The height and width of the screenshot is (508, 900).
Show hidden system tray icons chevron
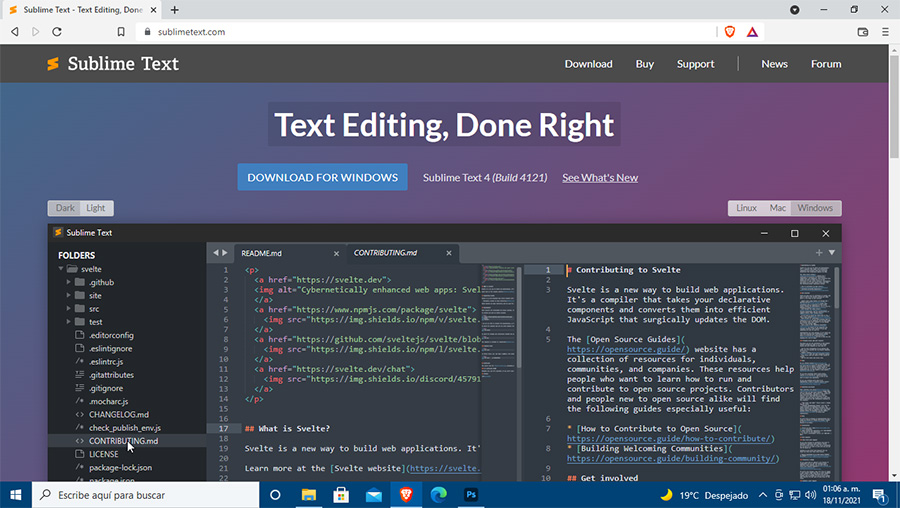(x=762, y=495)
